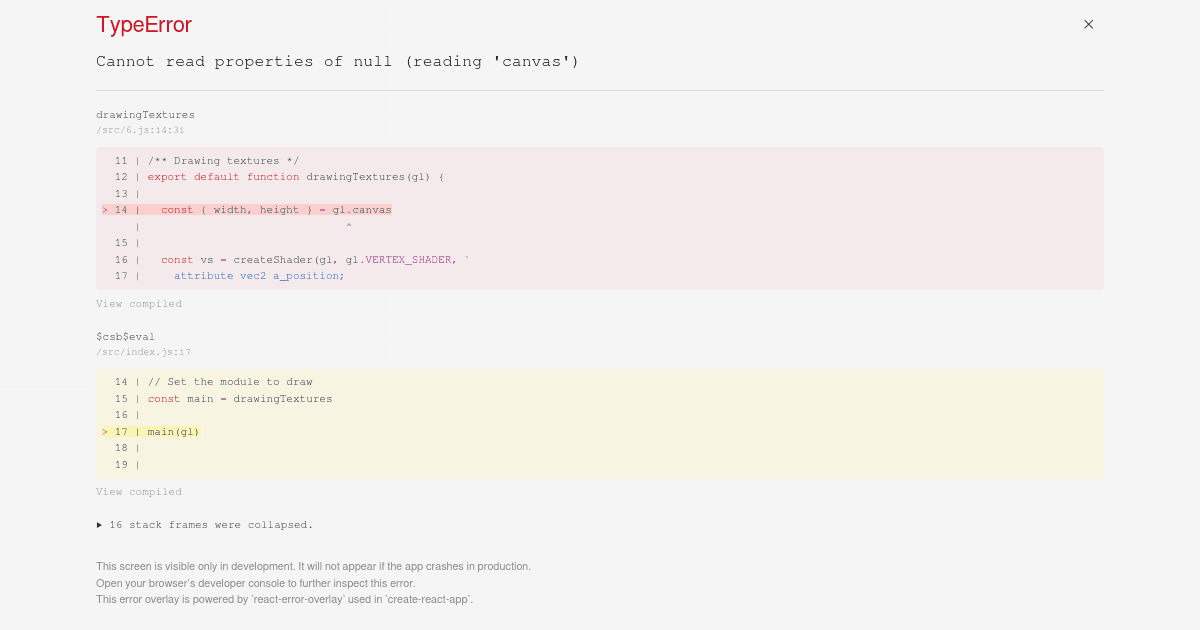This screenshot has height=630, width=1200.
Task: Open the /src/index.js:17 source file
Action: (143, 351)
